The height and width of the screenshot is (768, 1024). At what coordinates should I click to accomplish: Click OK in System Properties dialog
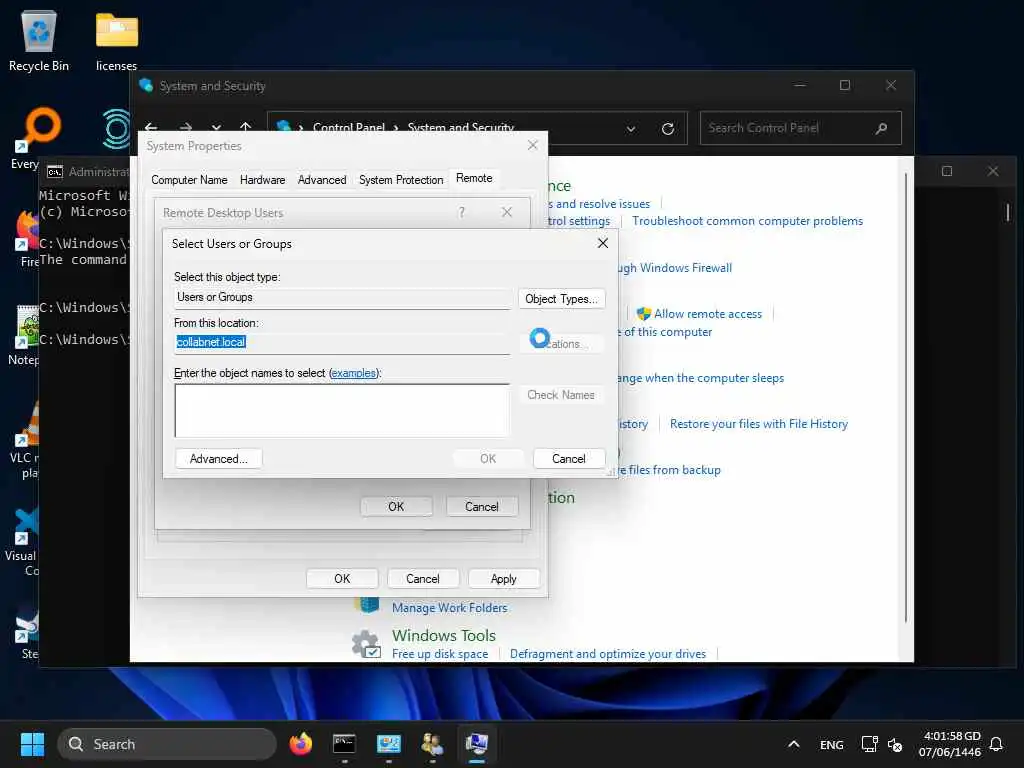[342, 579]
